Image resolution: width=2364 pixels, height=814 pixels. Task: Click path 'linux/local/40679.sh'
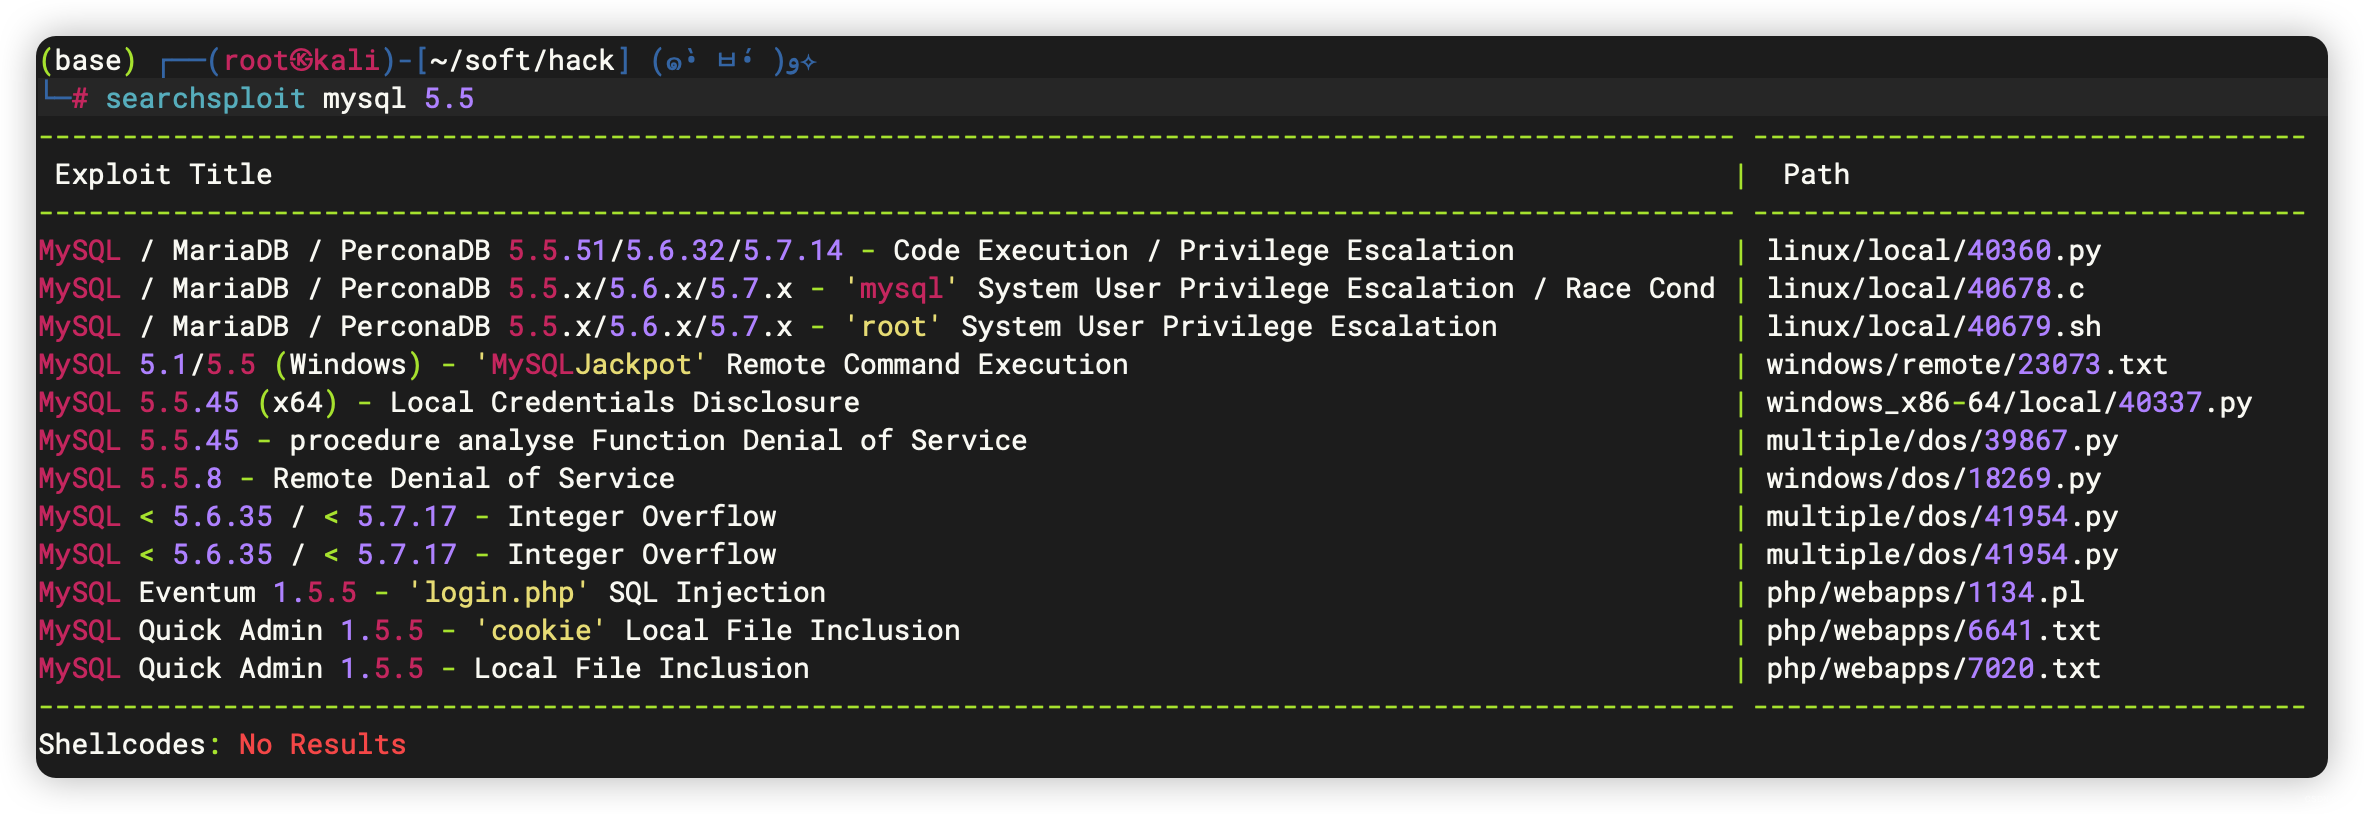click(1933, 326)
